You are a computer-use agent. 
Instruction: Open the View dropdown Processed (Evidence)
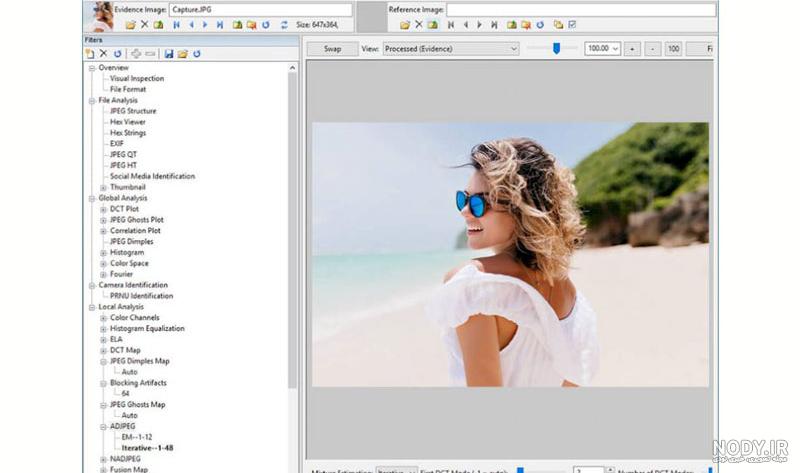pos(451,48)
